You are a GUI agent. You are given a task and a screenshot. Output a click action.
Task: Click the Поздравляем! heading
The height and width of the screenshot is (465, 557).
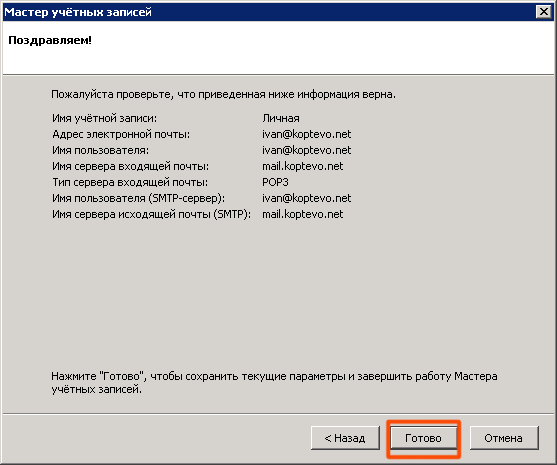[50, 40]
